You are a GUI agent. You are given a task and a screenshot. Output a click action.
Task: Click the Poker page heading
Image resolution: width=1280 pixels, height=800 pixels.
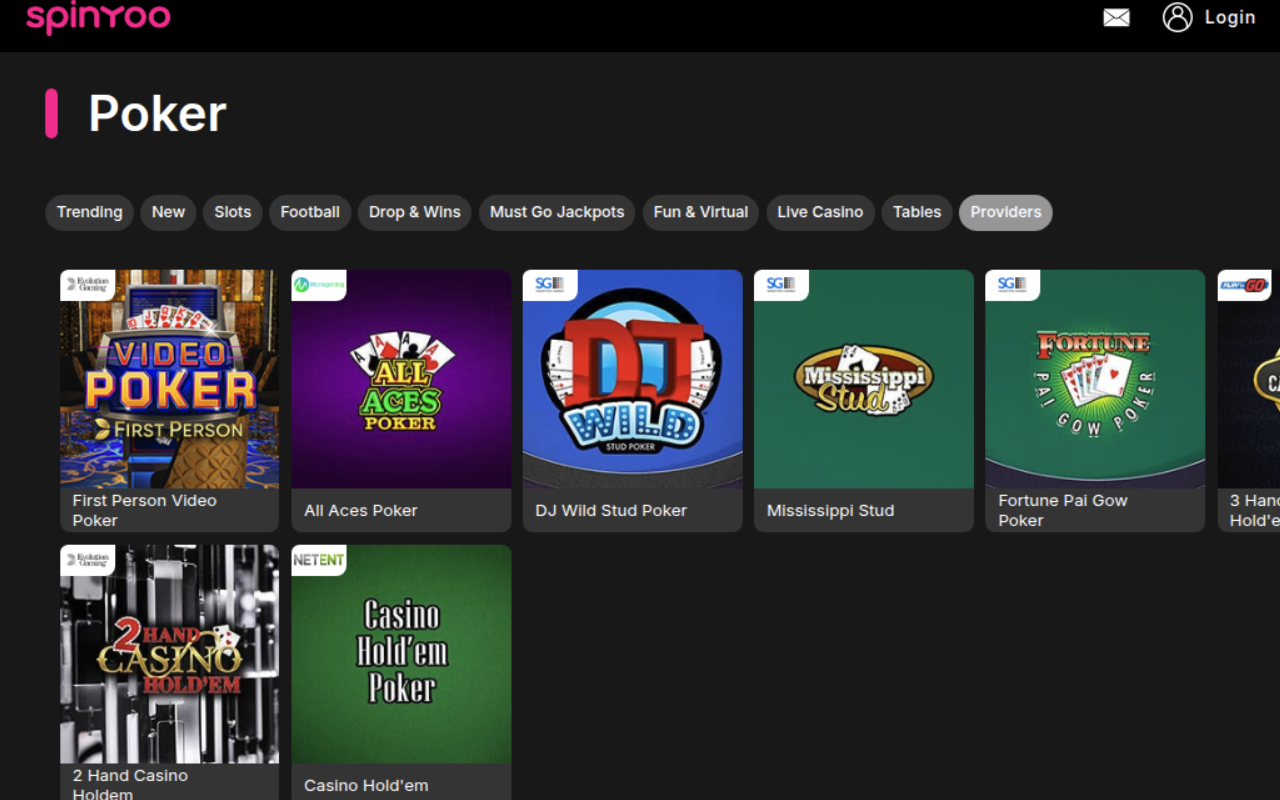coord(157,113)
